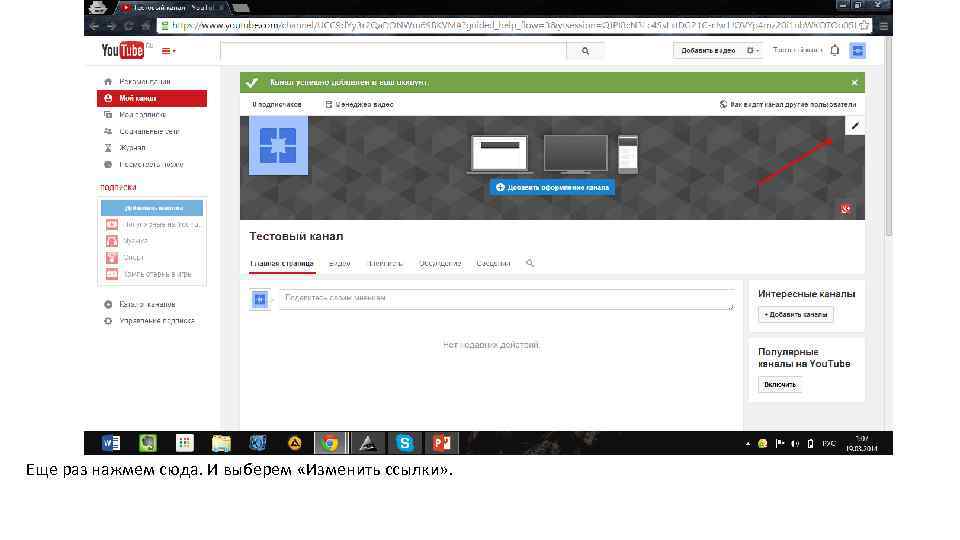Click the blue channel avatar icon
Viewport: 960px width, 540px height.
tap(278, 146)
